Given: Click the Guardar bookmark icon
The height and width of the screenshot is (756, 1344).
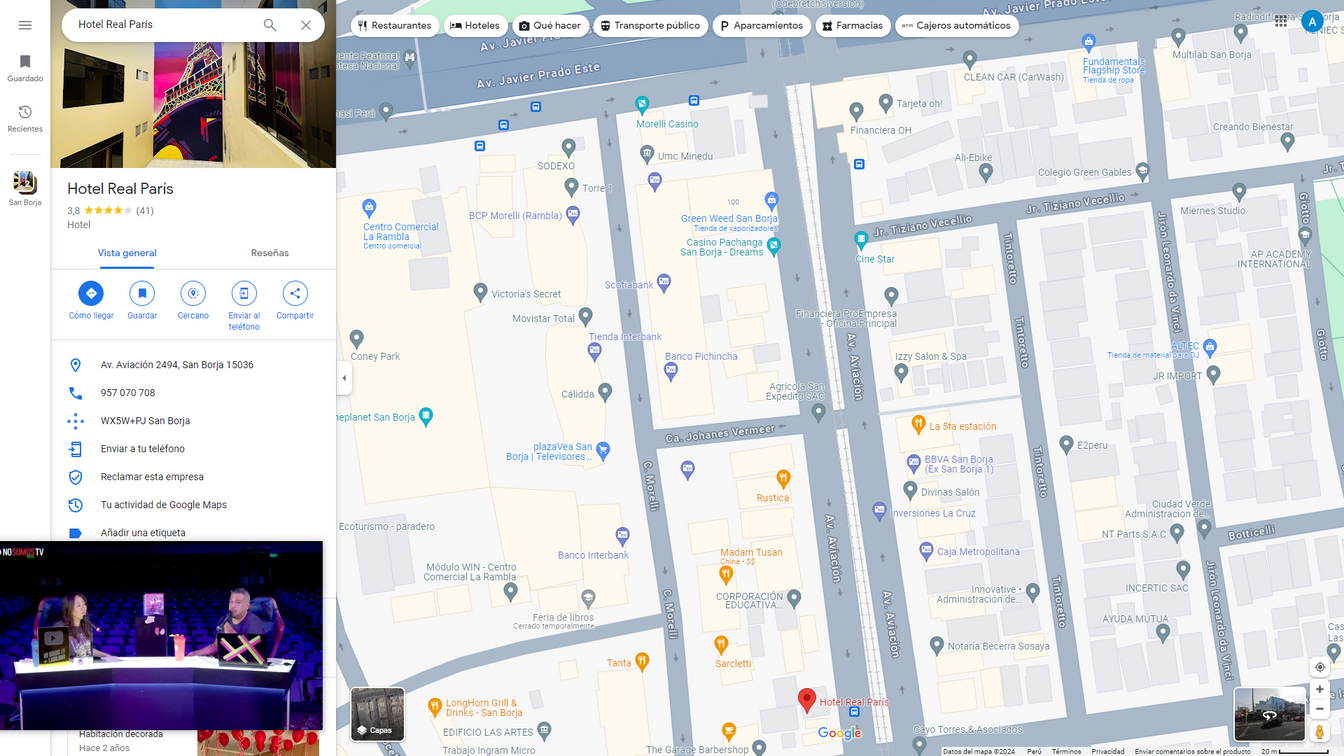Looking at the screenshot, I should (x=142, y=293).
